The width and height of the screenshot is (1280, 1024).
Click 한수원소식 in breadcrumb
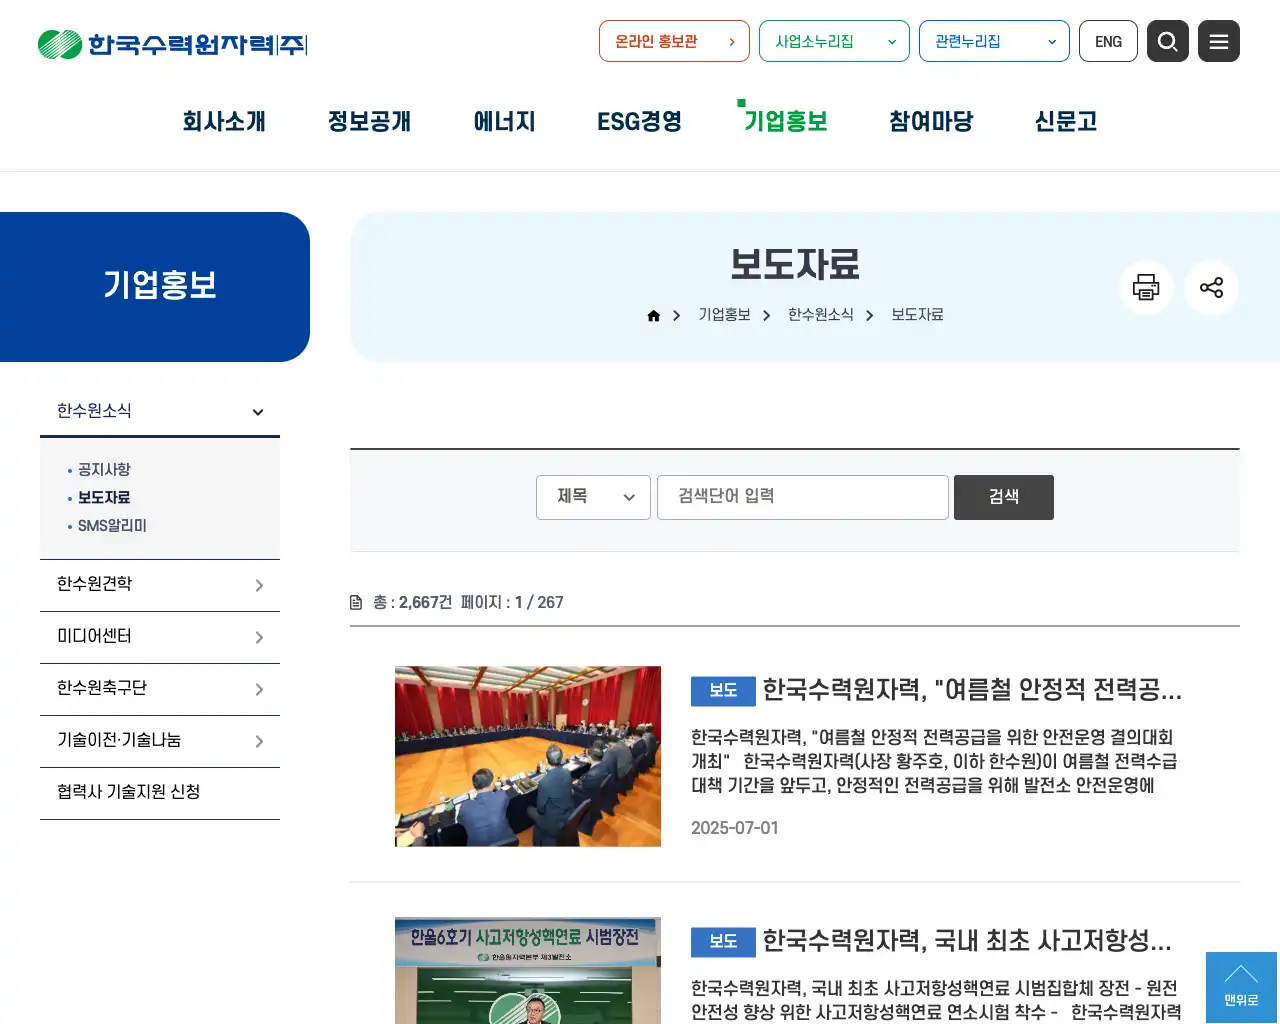[821, 315]
